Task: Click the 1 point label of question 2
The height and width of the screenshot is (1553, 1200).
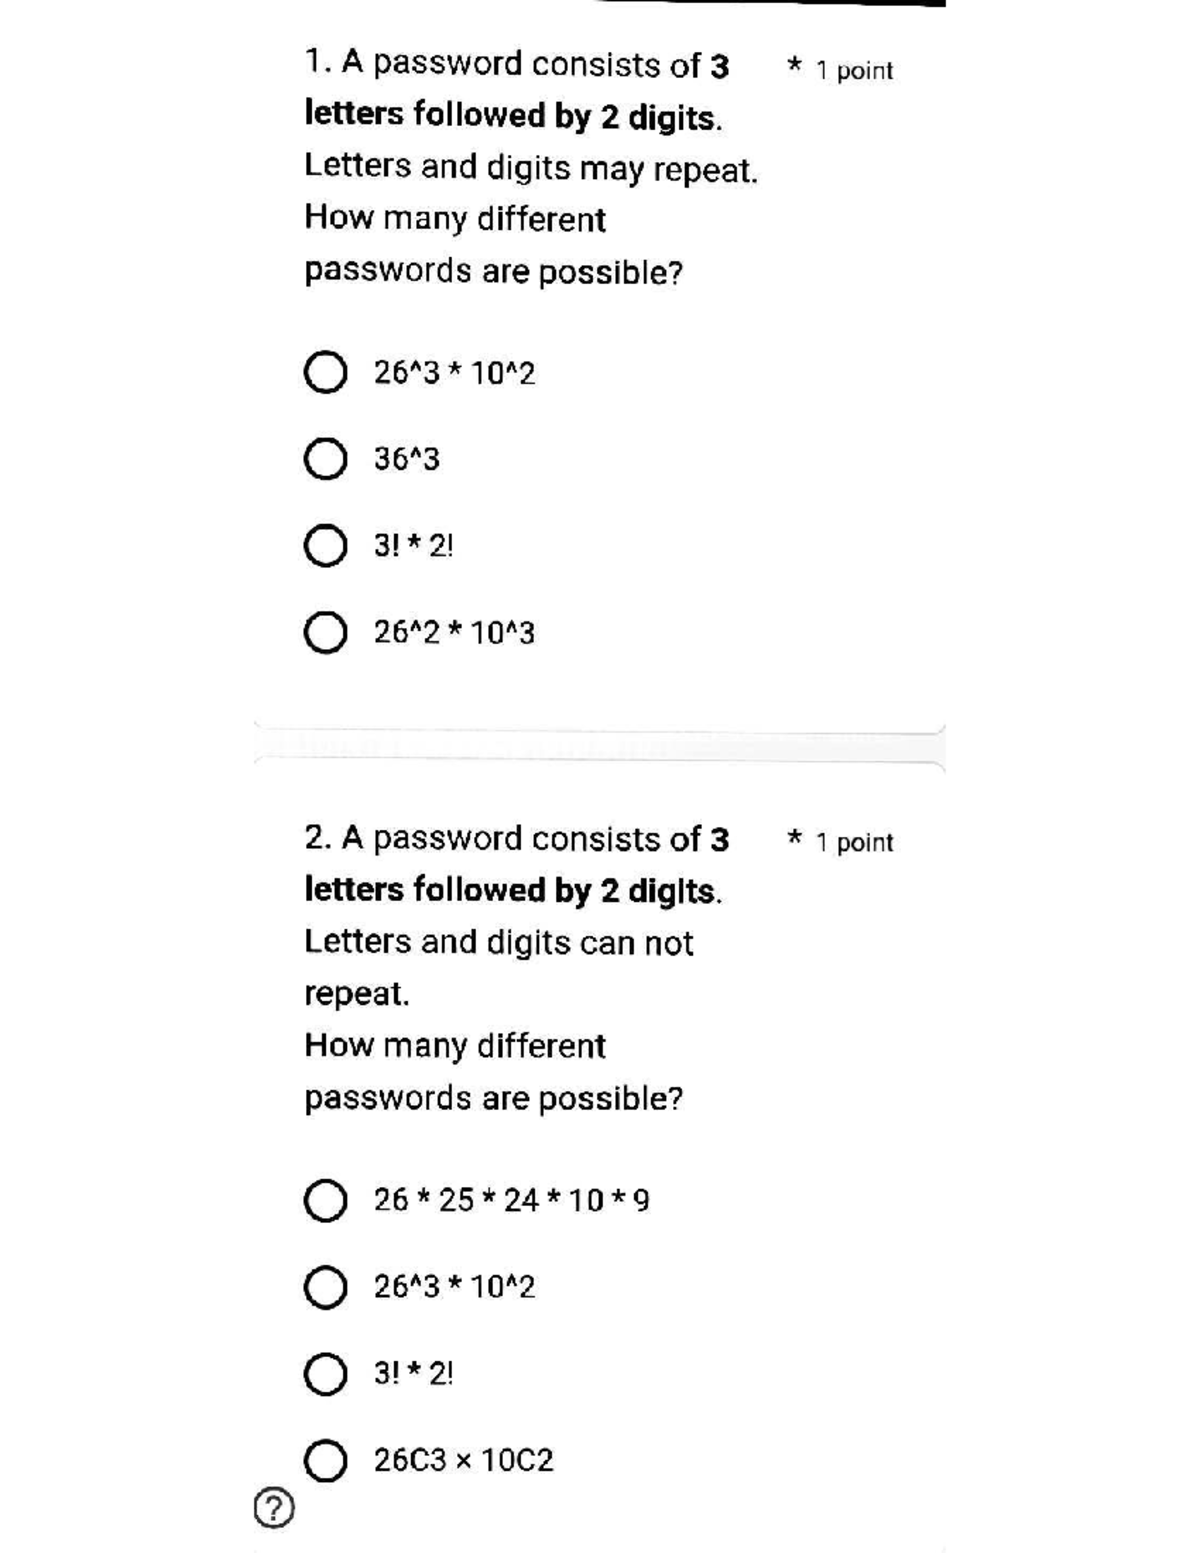Action: coord(854,843)
